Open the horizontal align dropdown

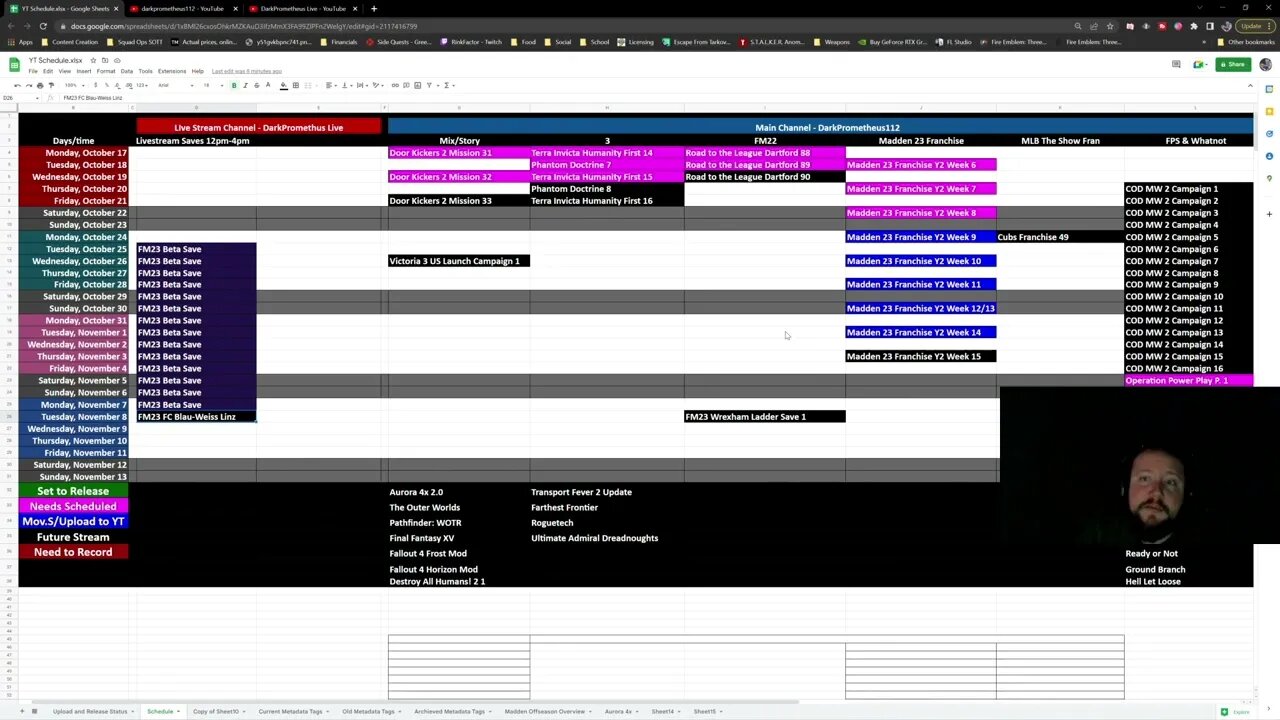[331, 85]
